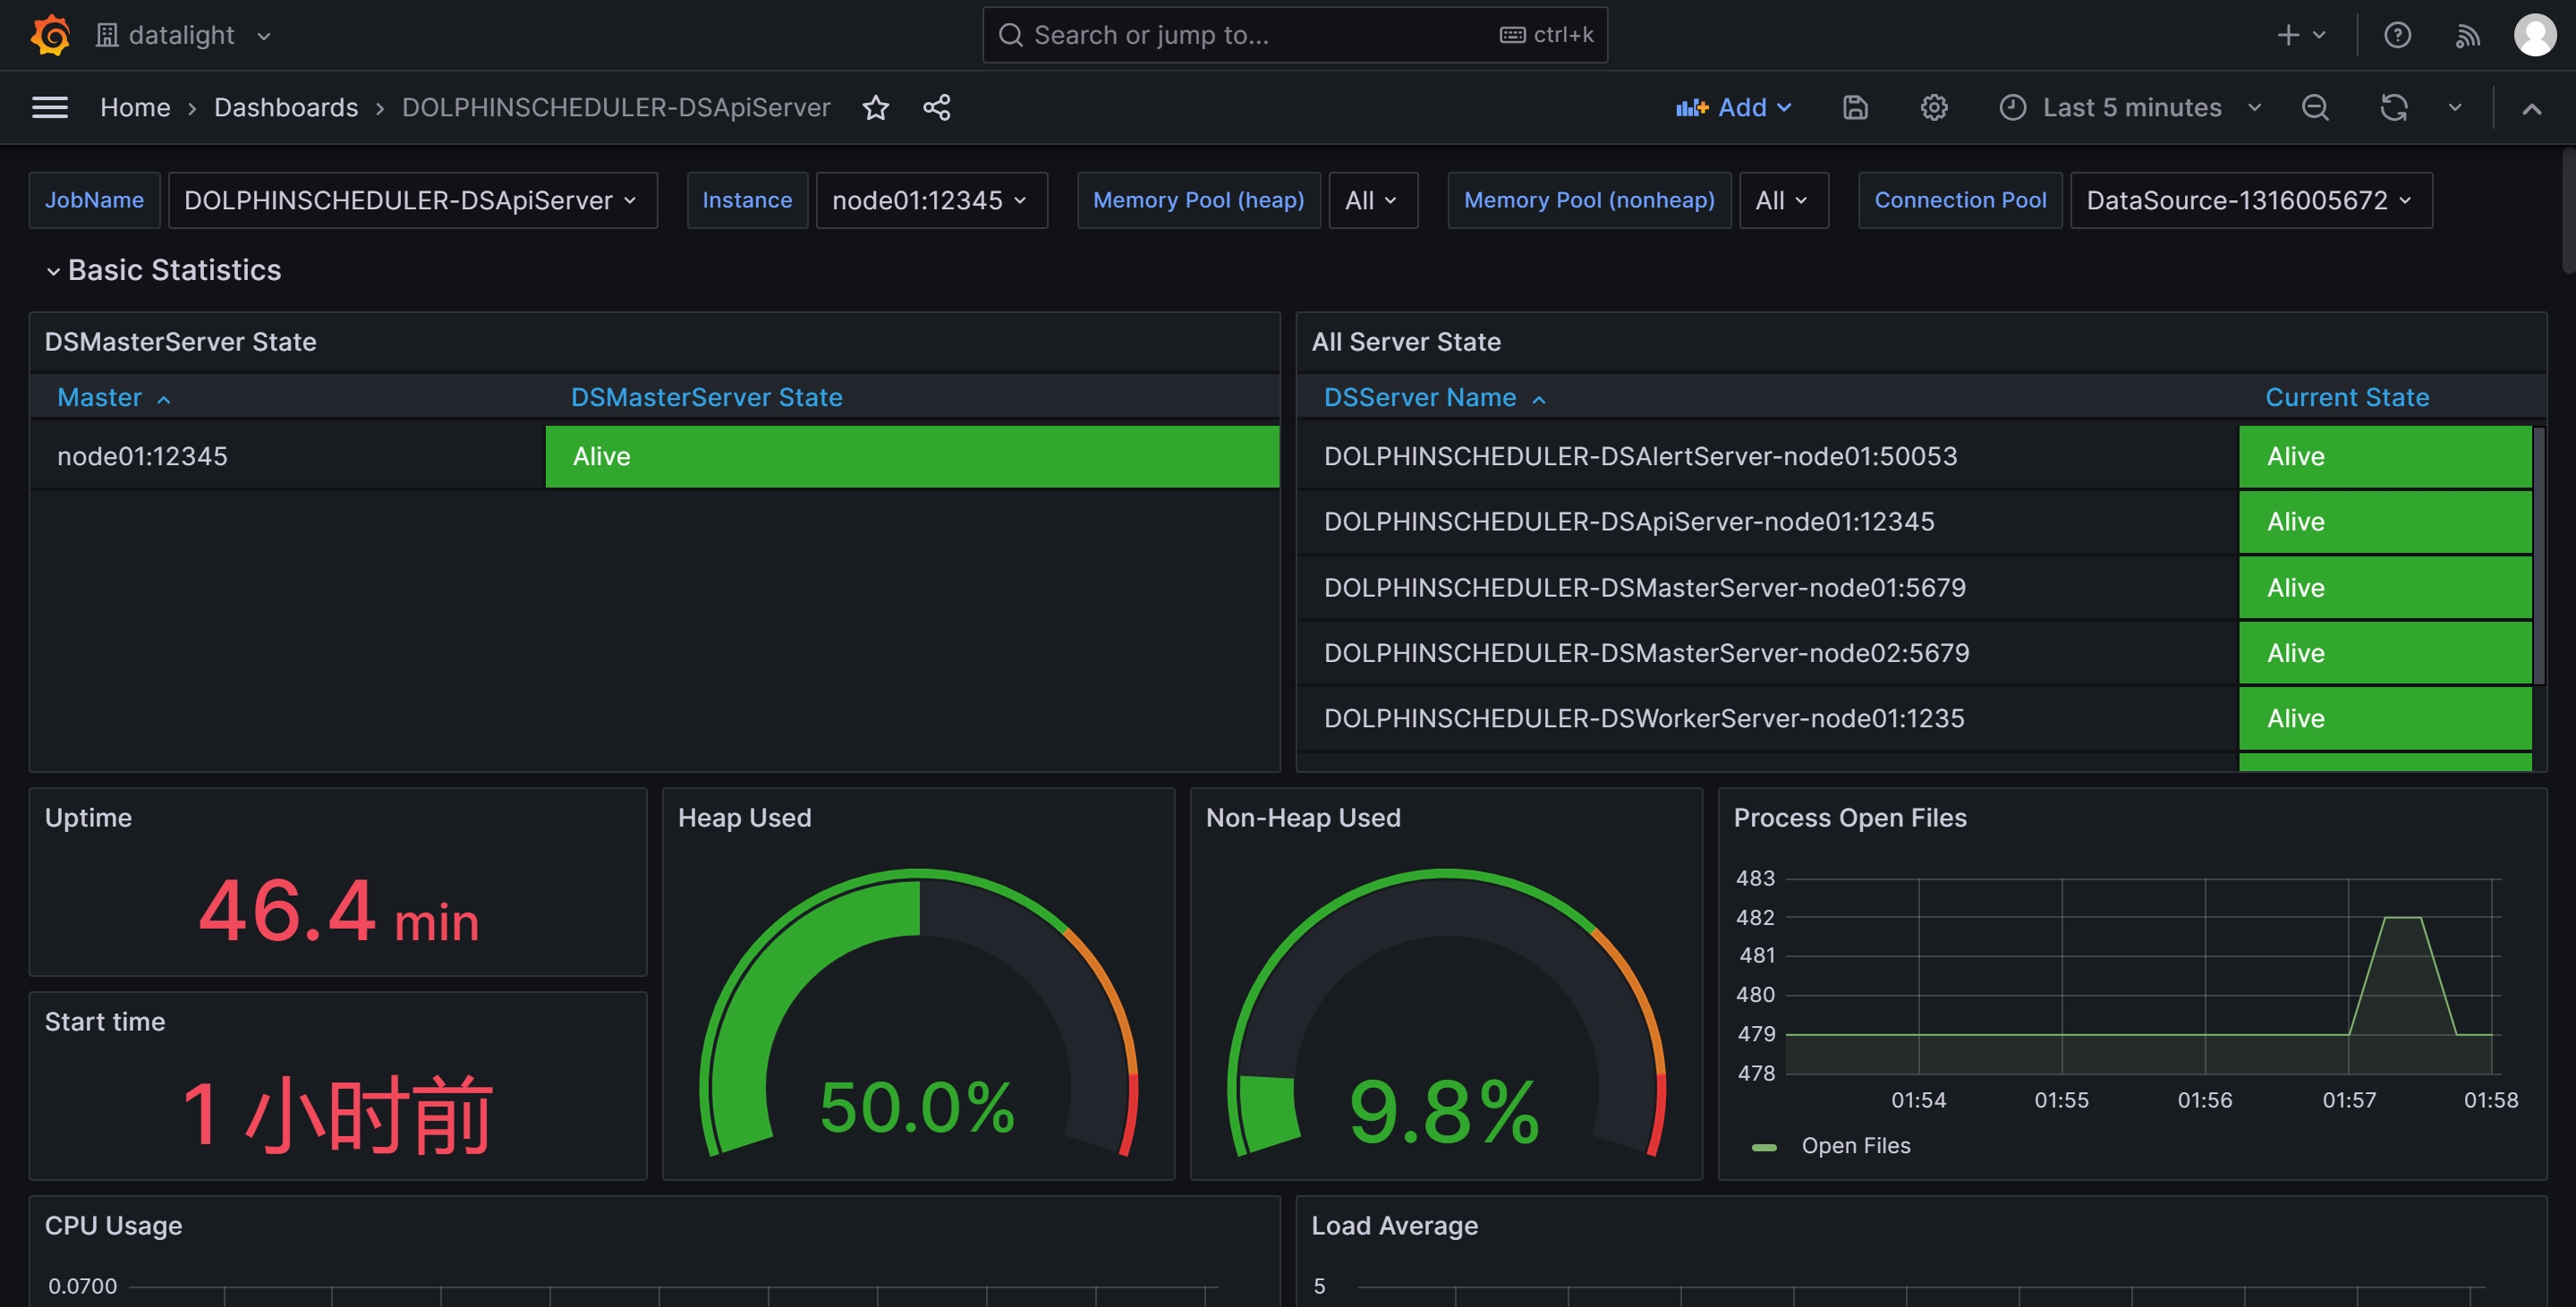This screenshot has height=1307, width=2576.
Task: Go to Home breadcrumb
Action: [x=135, y=107]
